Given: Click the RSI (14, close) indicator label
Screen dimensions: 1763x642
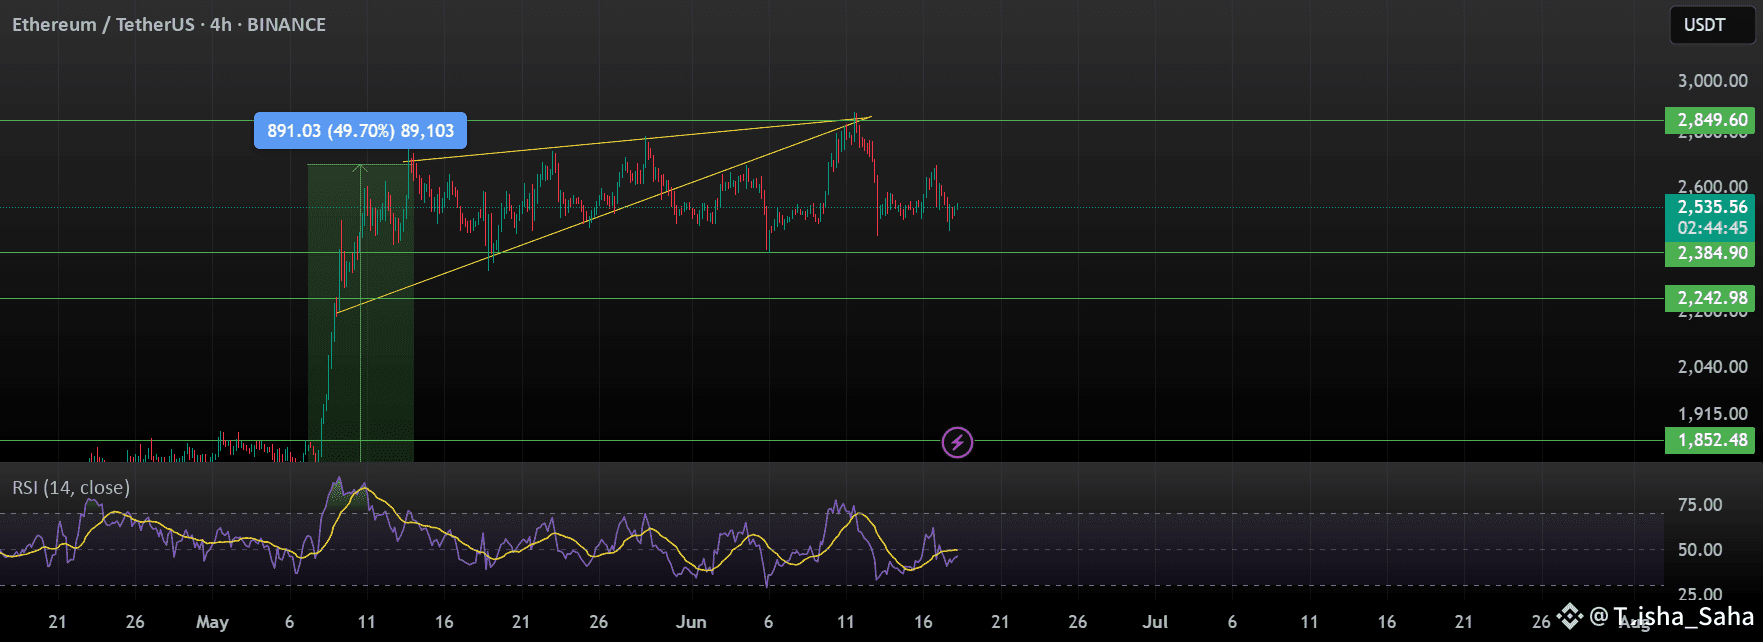Looking at the screenshot, I should point(71,488).
